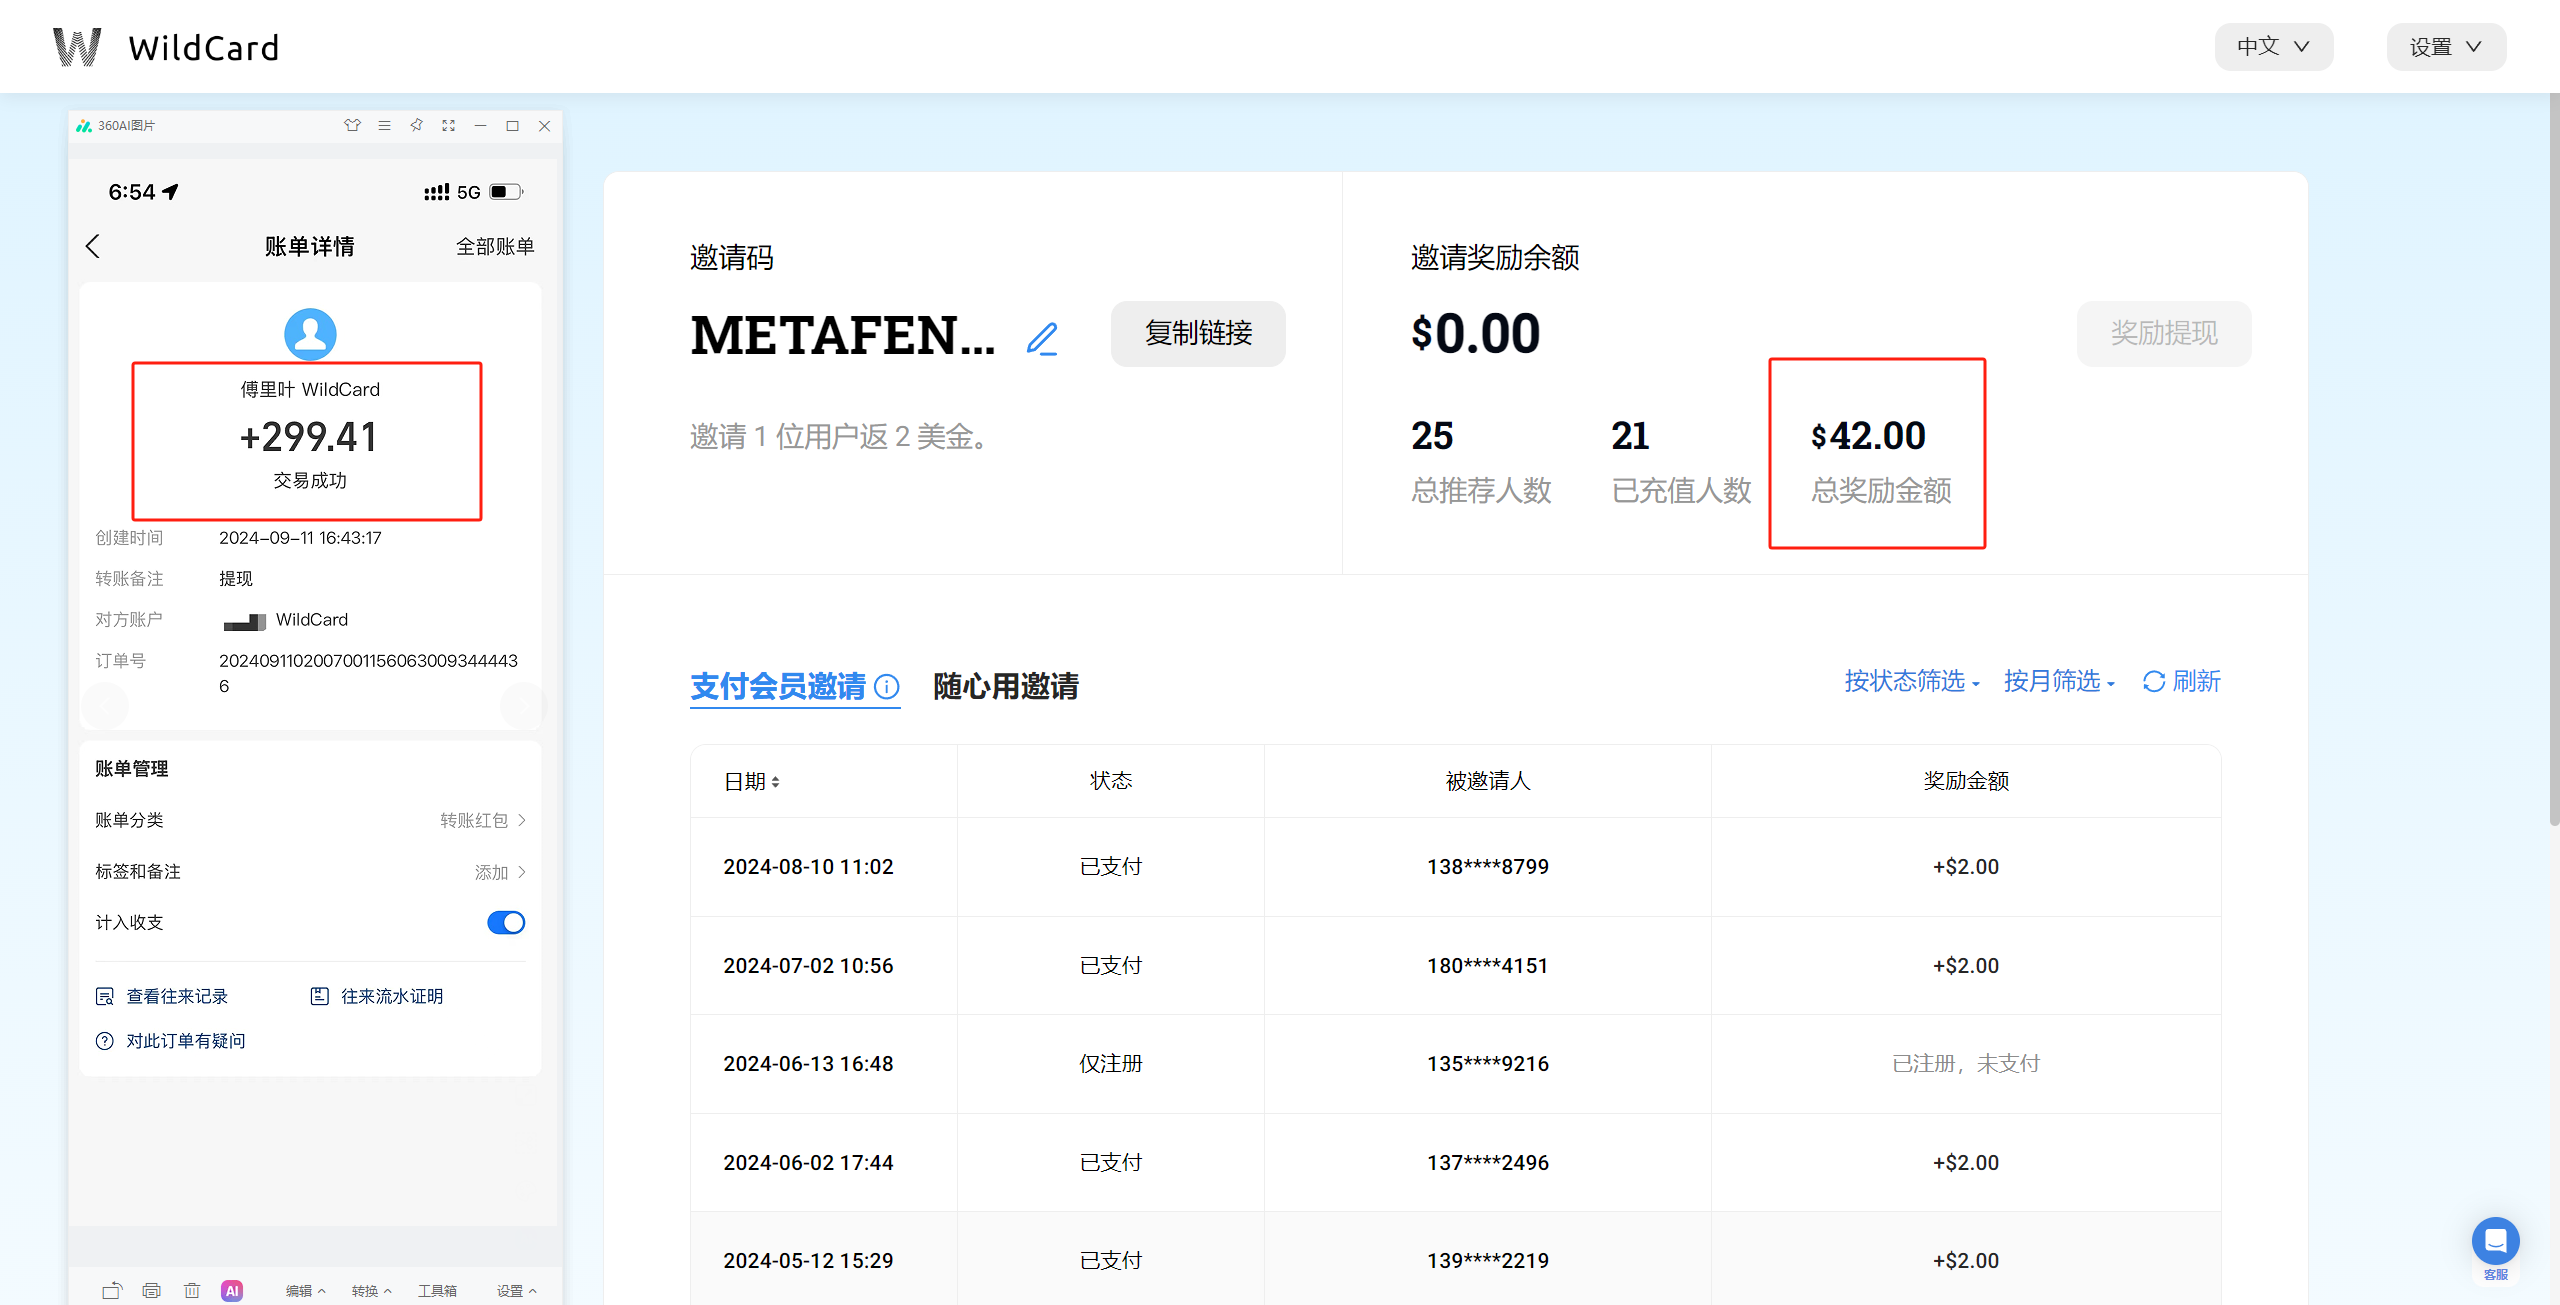Image resolution: width=2560 pixels, height=1305 pixels.
Task: Open 全部账单 in bill details header
Action: point(495,246)
